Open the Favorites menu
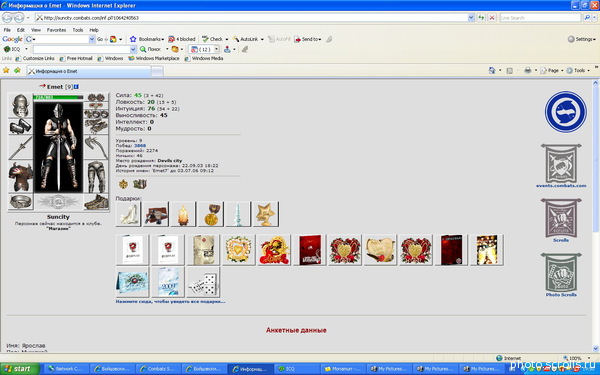 tap(56, 30)
